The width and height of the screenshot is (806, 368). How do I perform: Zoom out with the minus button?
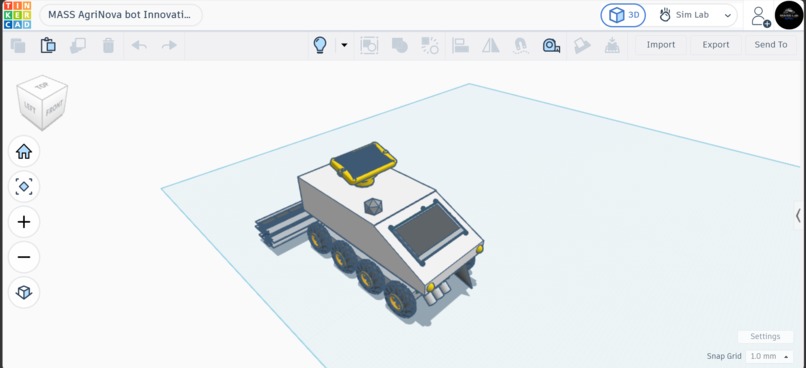tap(24, 257)
